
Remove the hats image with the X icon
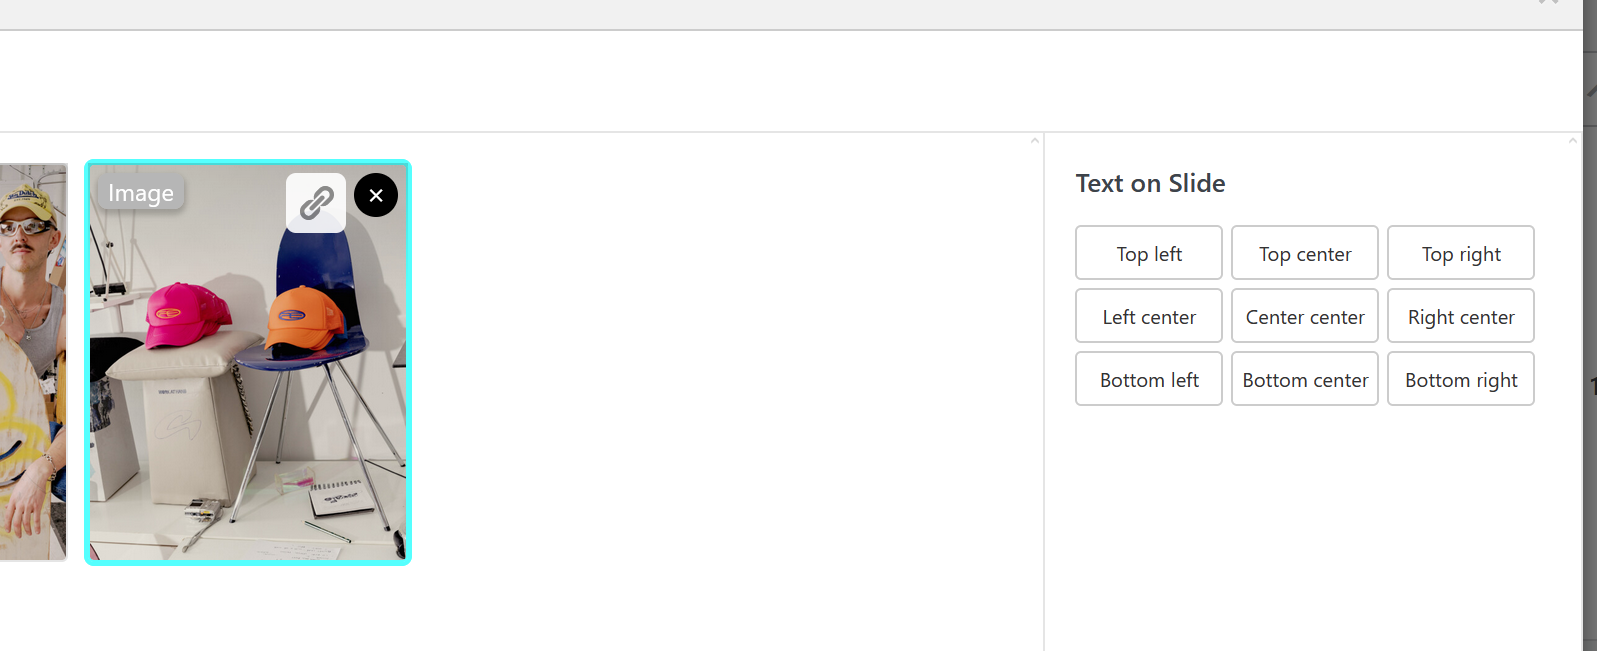coord(376,195)
